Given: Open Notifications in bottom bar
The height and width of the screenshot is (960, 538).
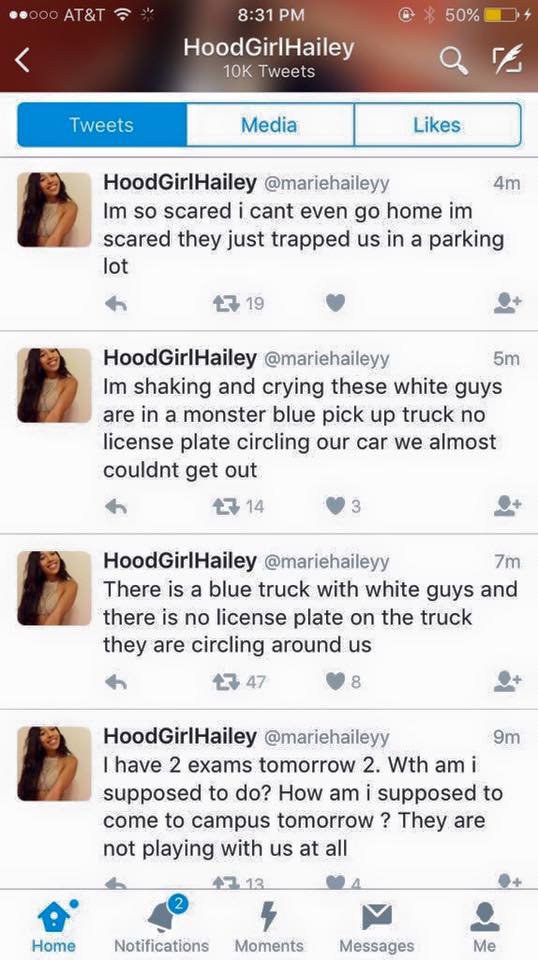Looking at the screenshot, I should [x=162, y=924].
